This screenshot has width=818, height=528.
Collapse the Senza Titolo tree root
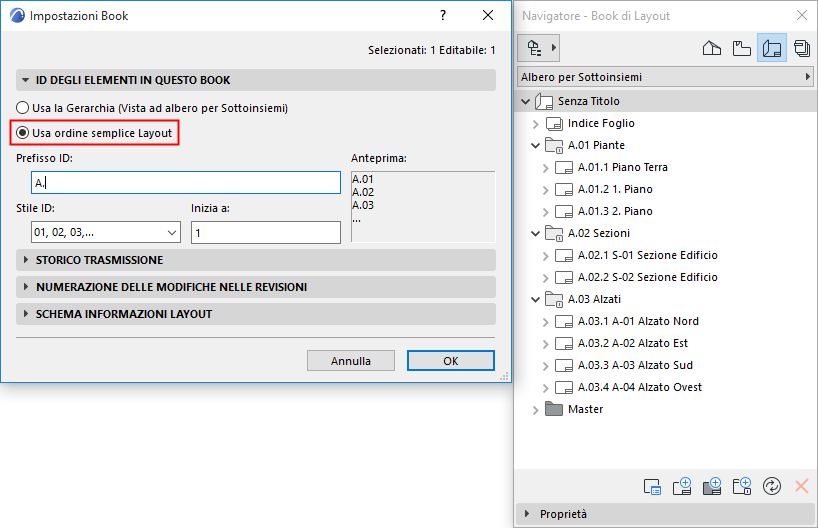[x=525, y=101]
